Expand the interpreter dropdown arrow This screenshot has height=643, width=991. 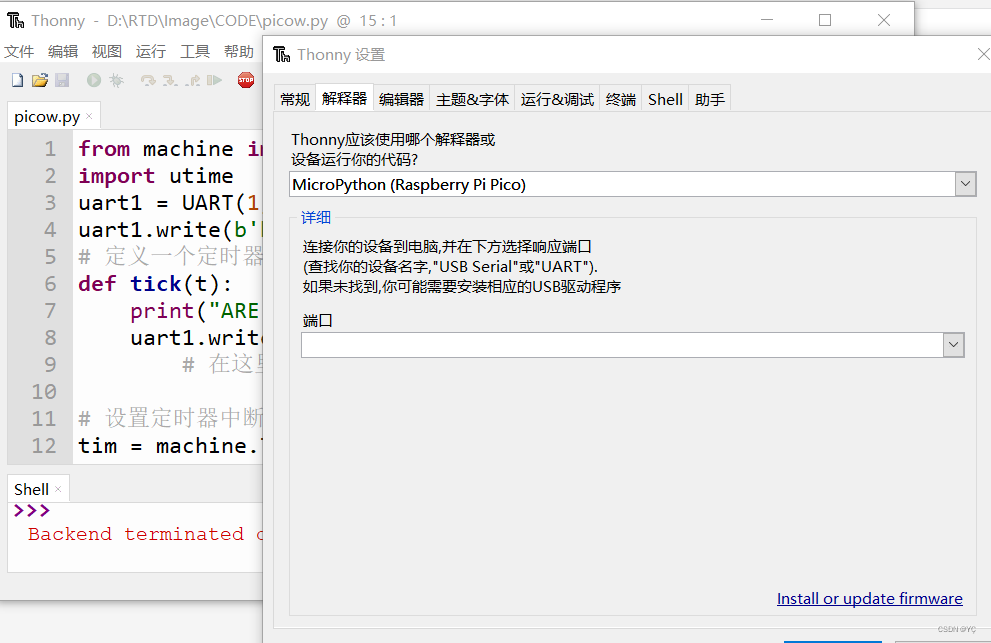pos(965,185)
